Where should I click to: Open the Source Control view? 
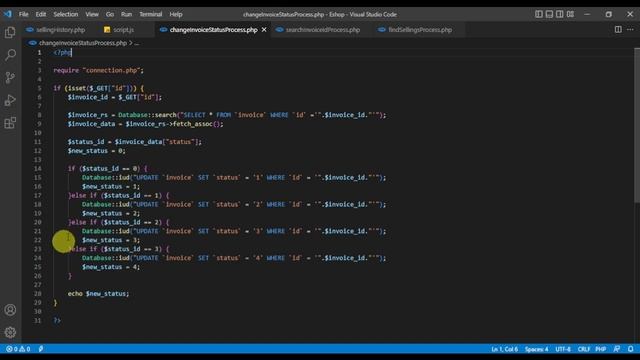(x=10, y=78)
